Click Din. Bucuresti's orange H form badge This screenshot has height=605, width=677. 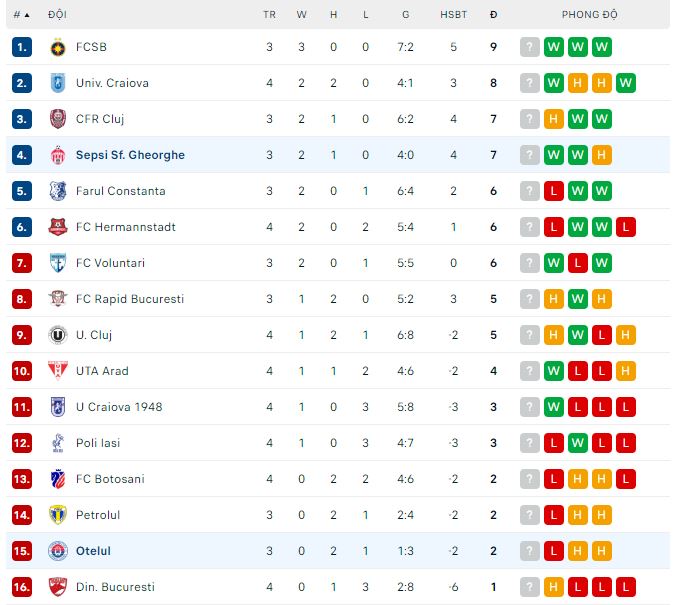tap(554, 587)
